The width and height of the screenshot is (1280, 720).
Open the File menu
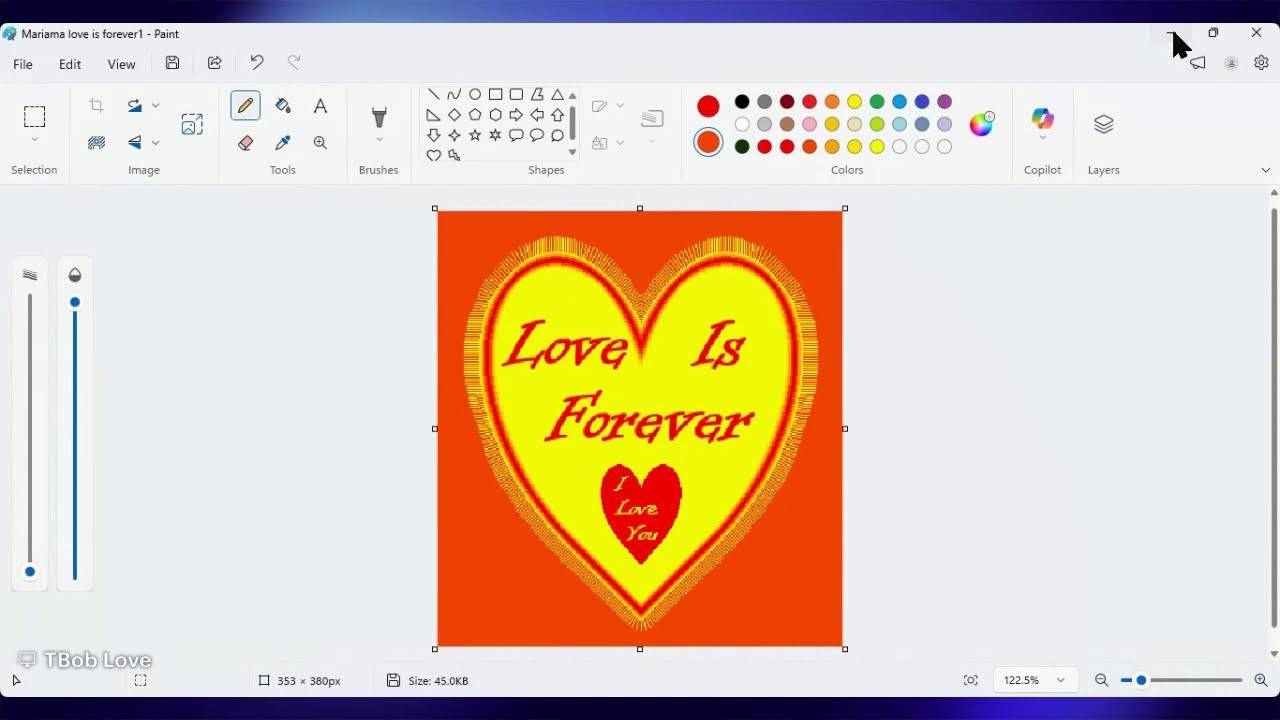point(22,64)
